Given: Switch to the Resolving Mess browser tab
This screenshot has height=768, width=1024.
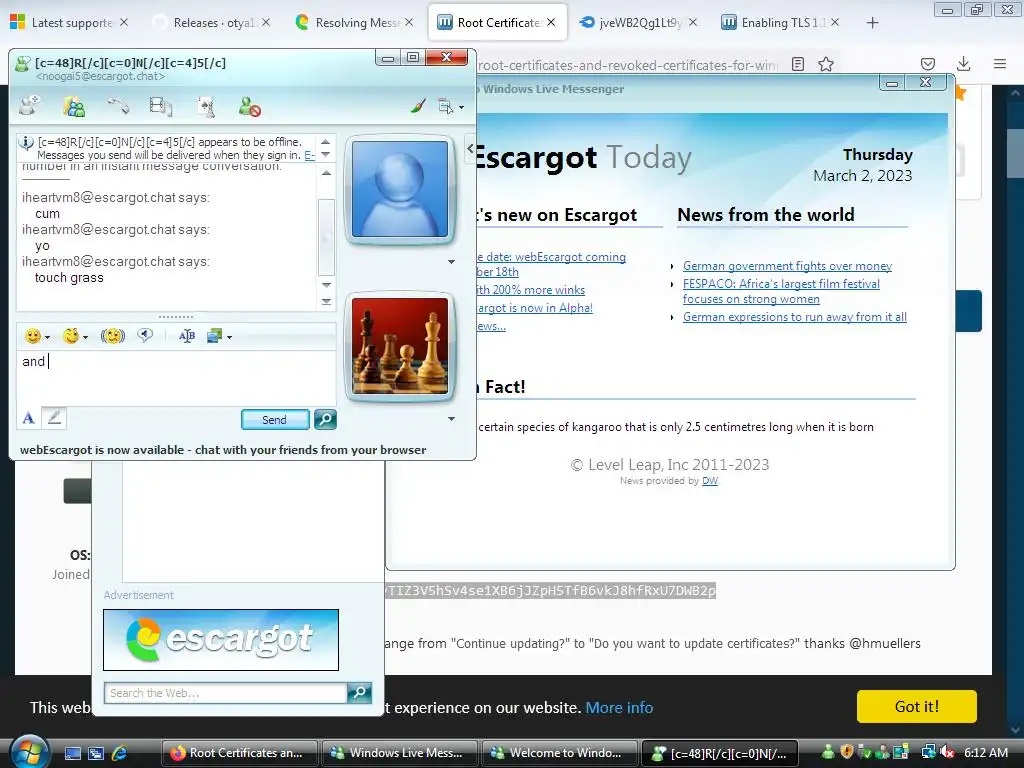Looking at the screenshot, I should [x=356, y=23].
